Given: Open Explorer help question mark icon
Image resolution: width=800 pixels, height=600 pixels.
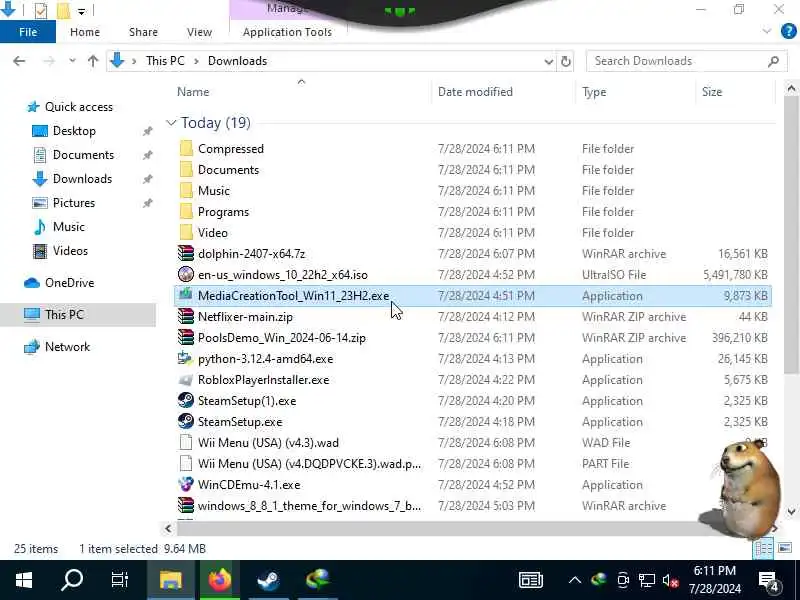Looking at the screenshot, I should click(x=788, y=31).
